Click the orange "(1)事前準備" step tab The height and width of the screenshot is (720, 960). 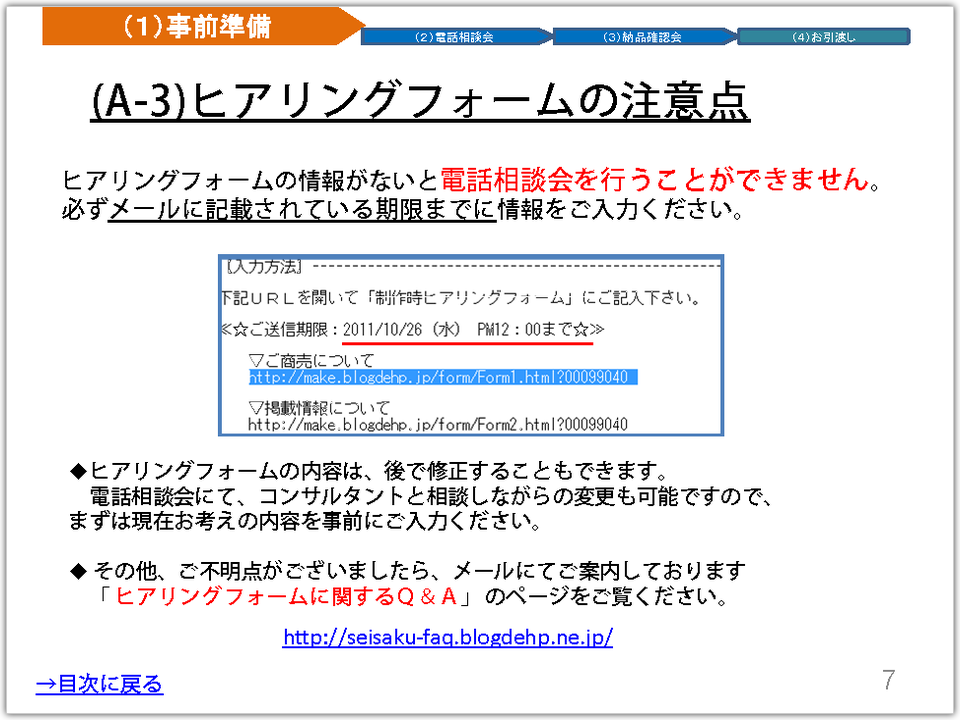point(195,26)
